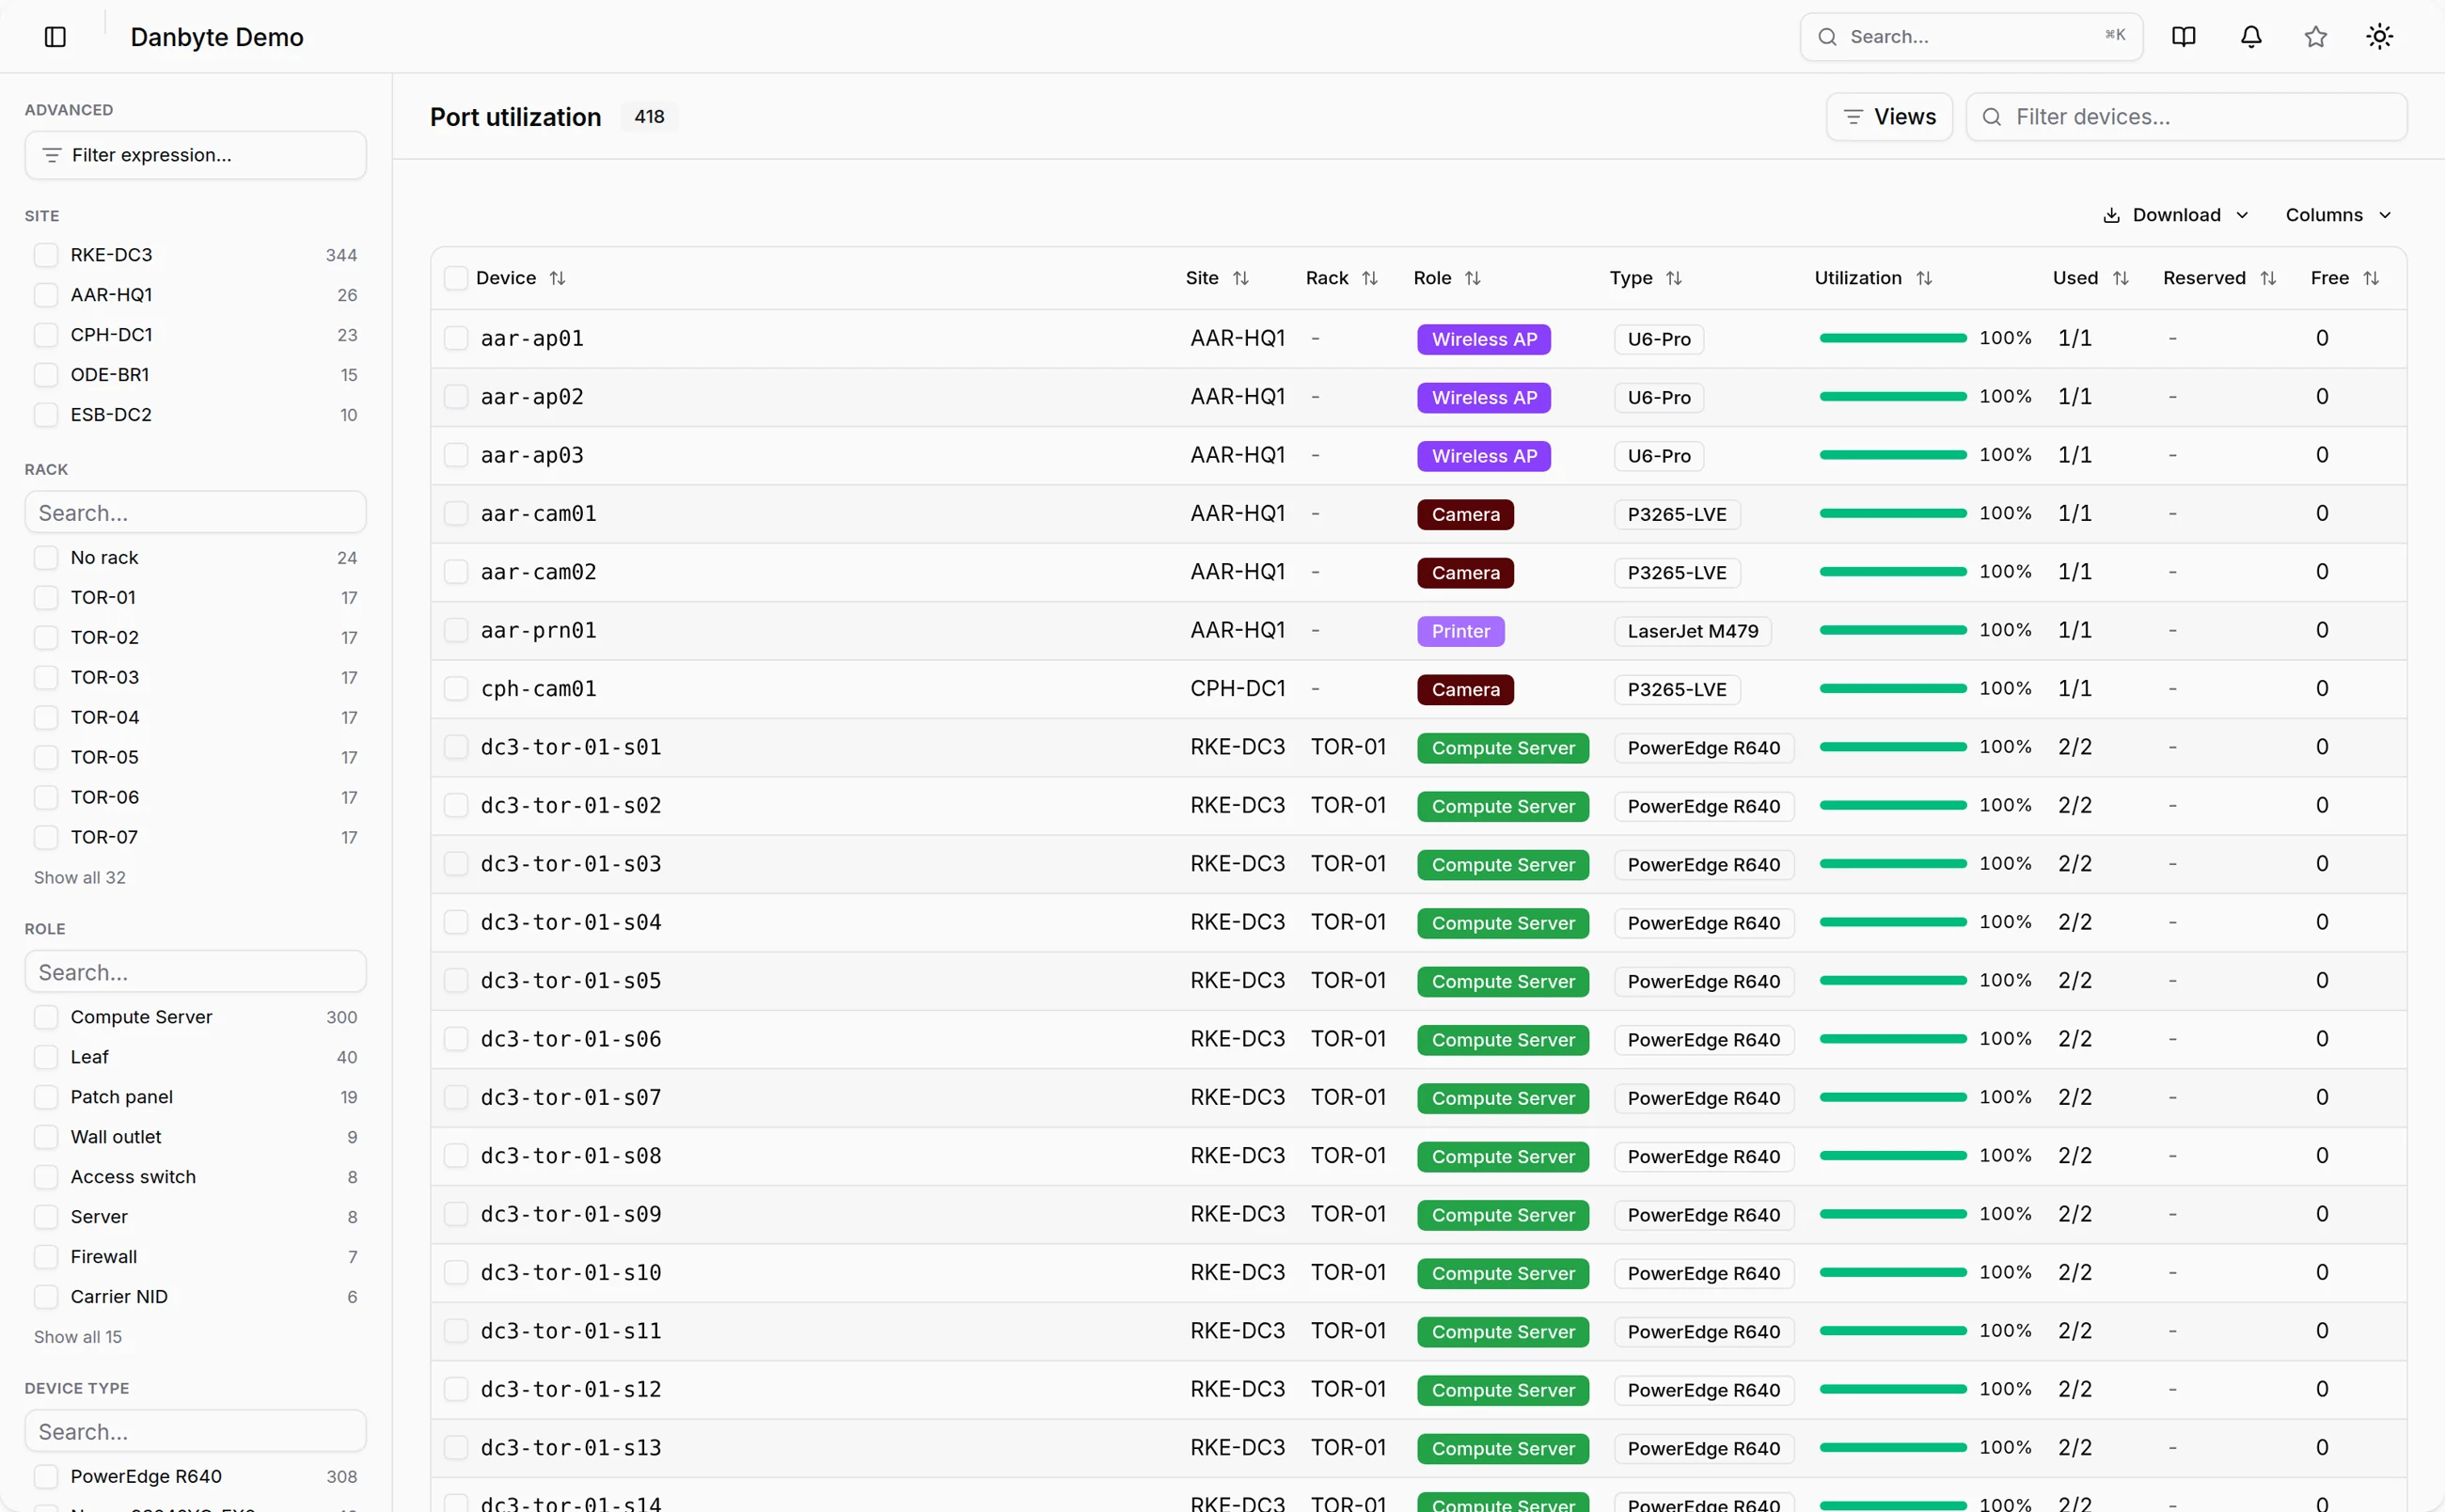This screenshot has width=2445, height=1512.
Task: Sort by Reserved column arrows
Action: [x=2267, y=278]
